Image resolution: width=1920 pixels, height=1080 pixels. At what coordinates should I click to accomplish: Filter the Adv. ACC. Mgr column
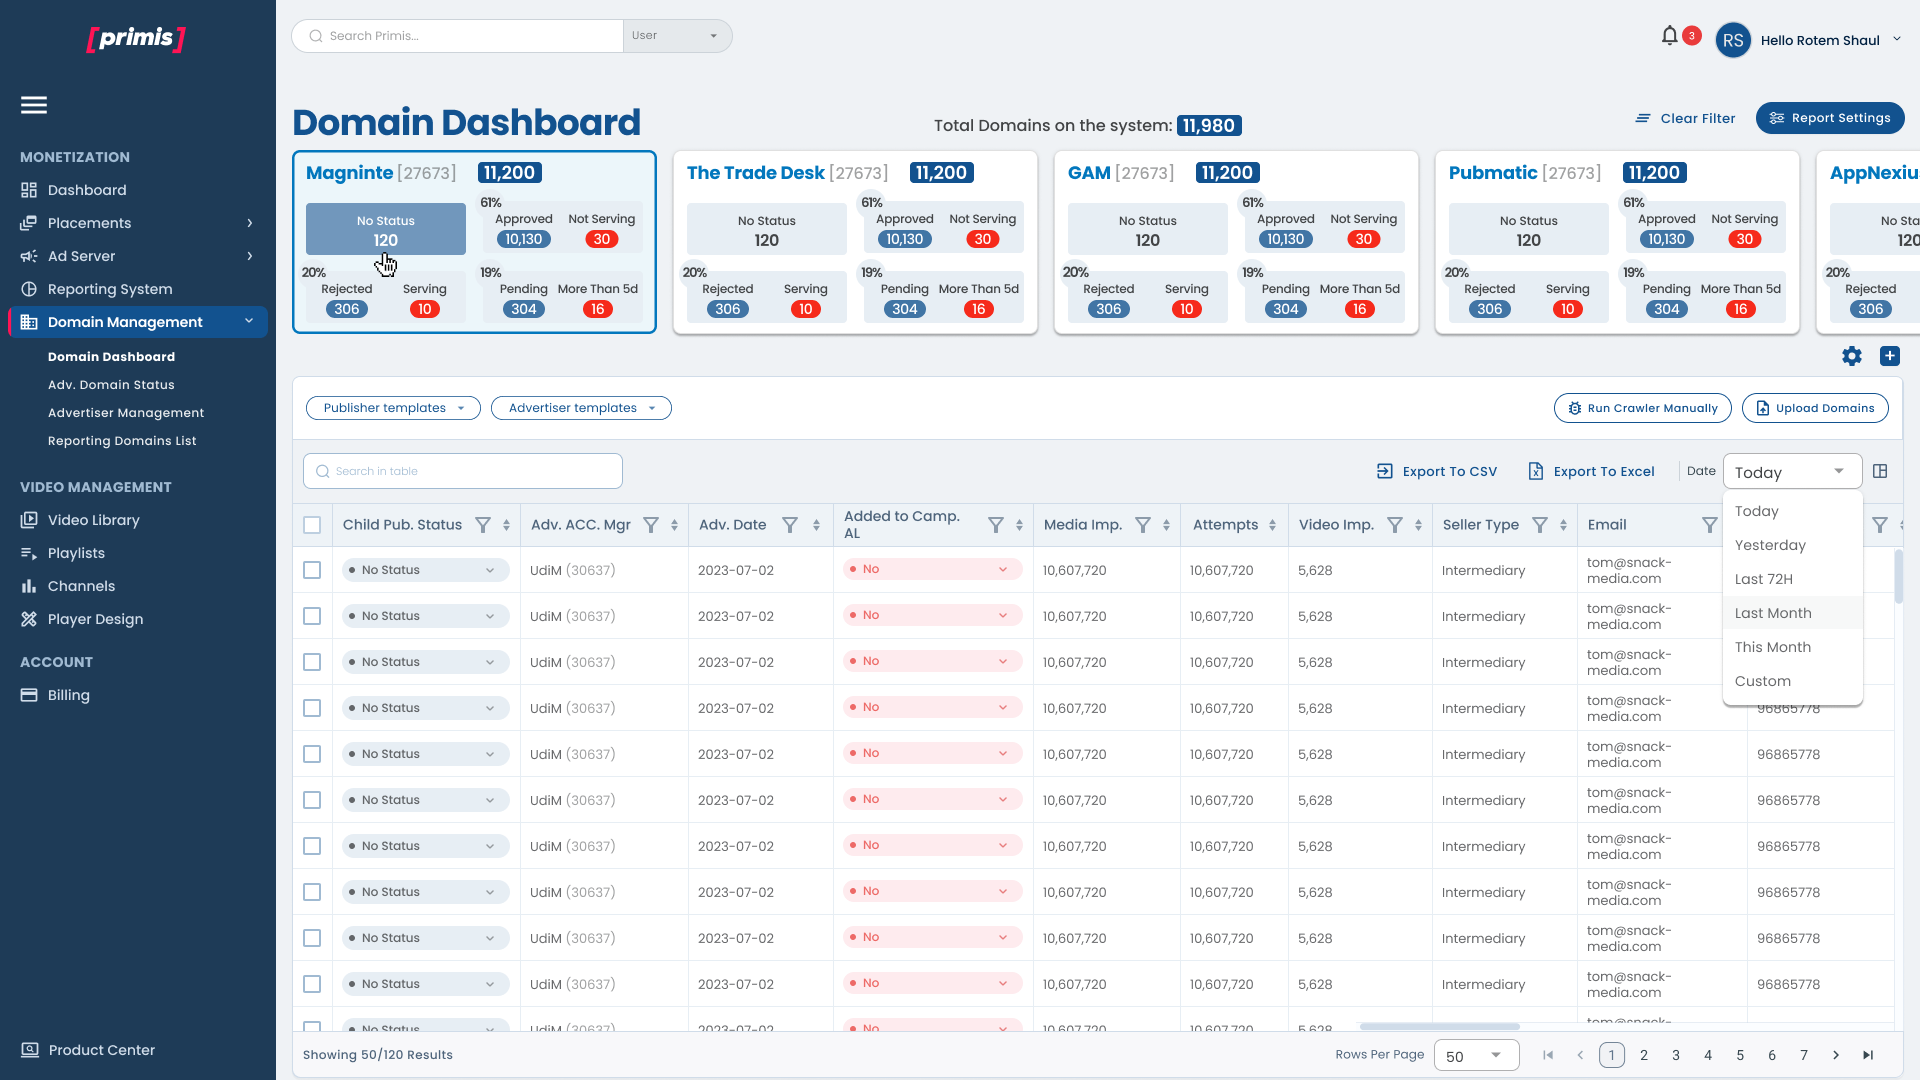tap(651, 525)
